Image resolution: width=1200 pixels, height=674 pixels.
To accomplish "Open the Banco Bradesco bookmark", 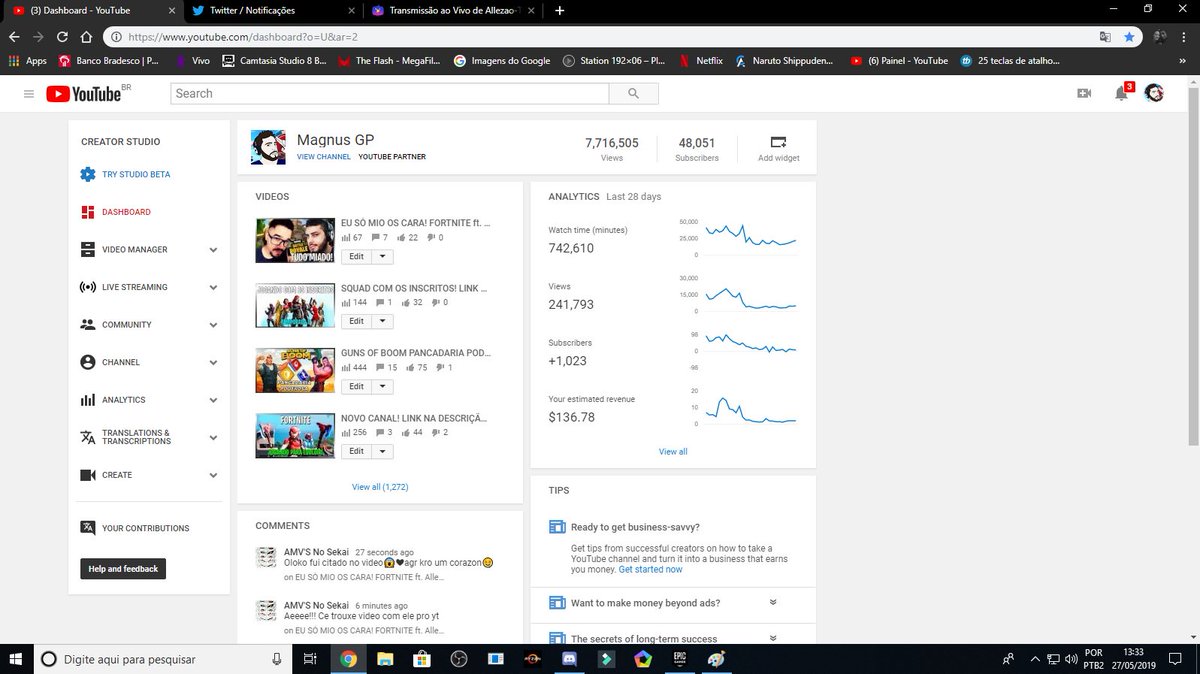I will click(x=110, y=60).
